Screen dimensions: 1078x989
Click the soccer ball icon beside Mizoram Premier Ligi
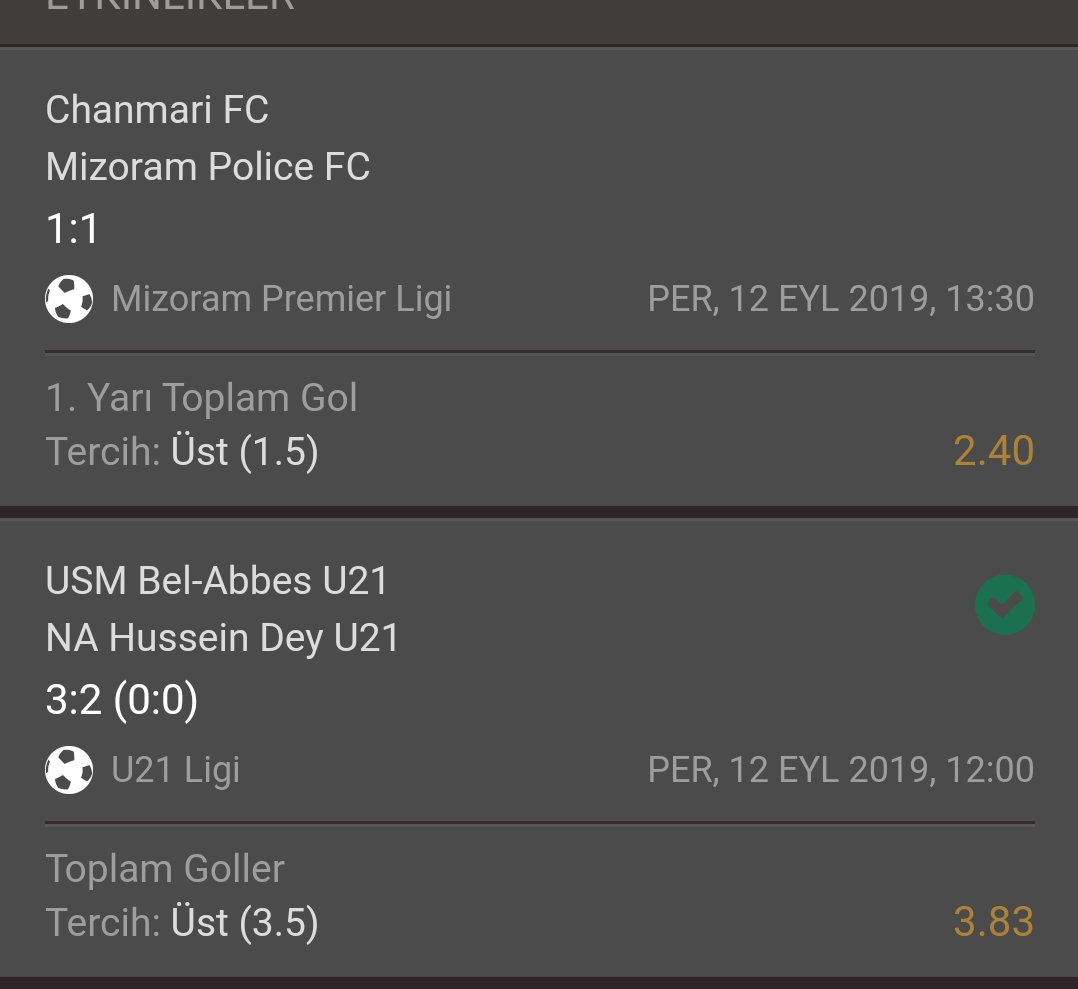pyautogui.click(x=69, y=299)
